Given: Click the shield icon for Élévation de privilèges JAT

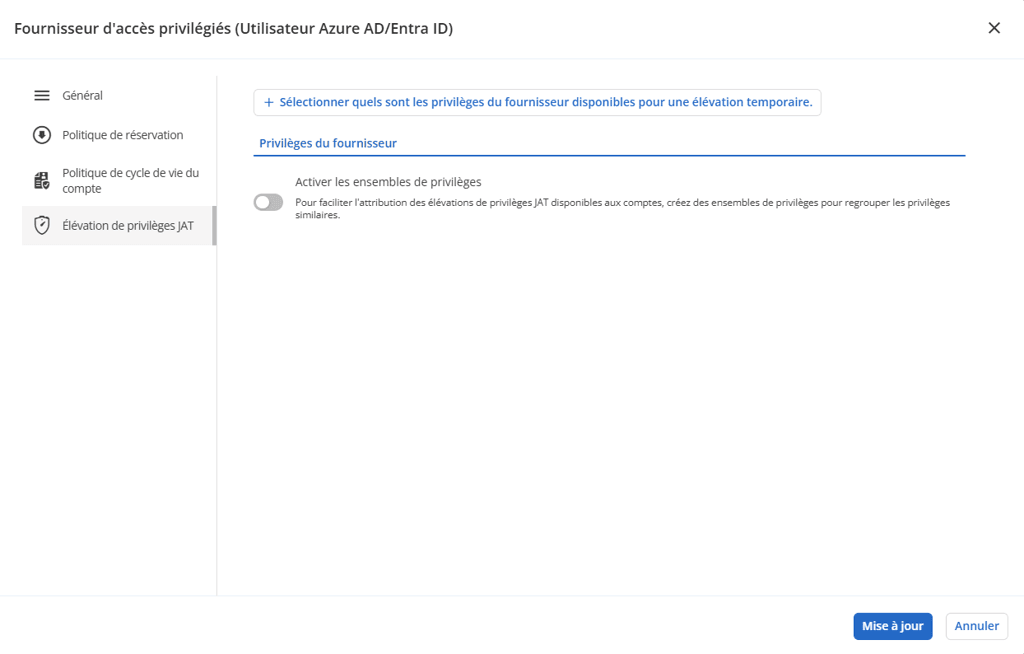Looking at the screenshot, I should tap(42, 226).
